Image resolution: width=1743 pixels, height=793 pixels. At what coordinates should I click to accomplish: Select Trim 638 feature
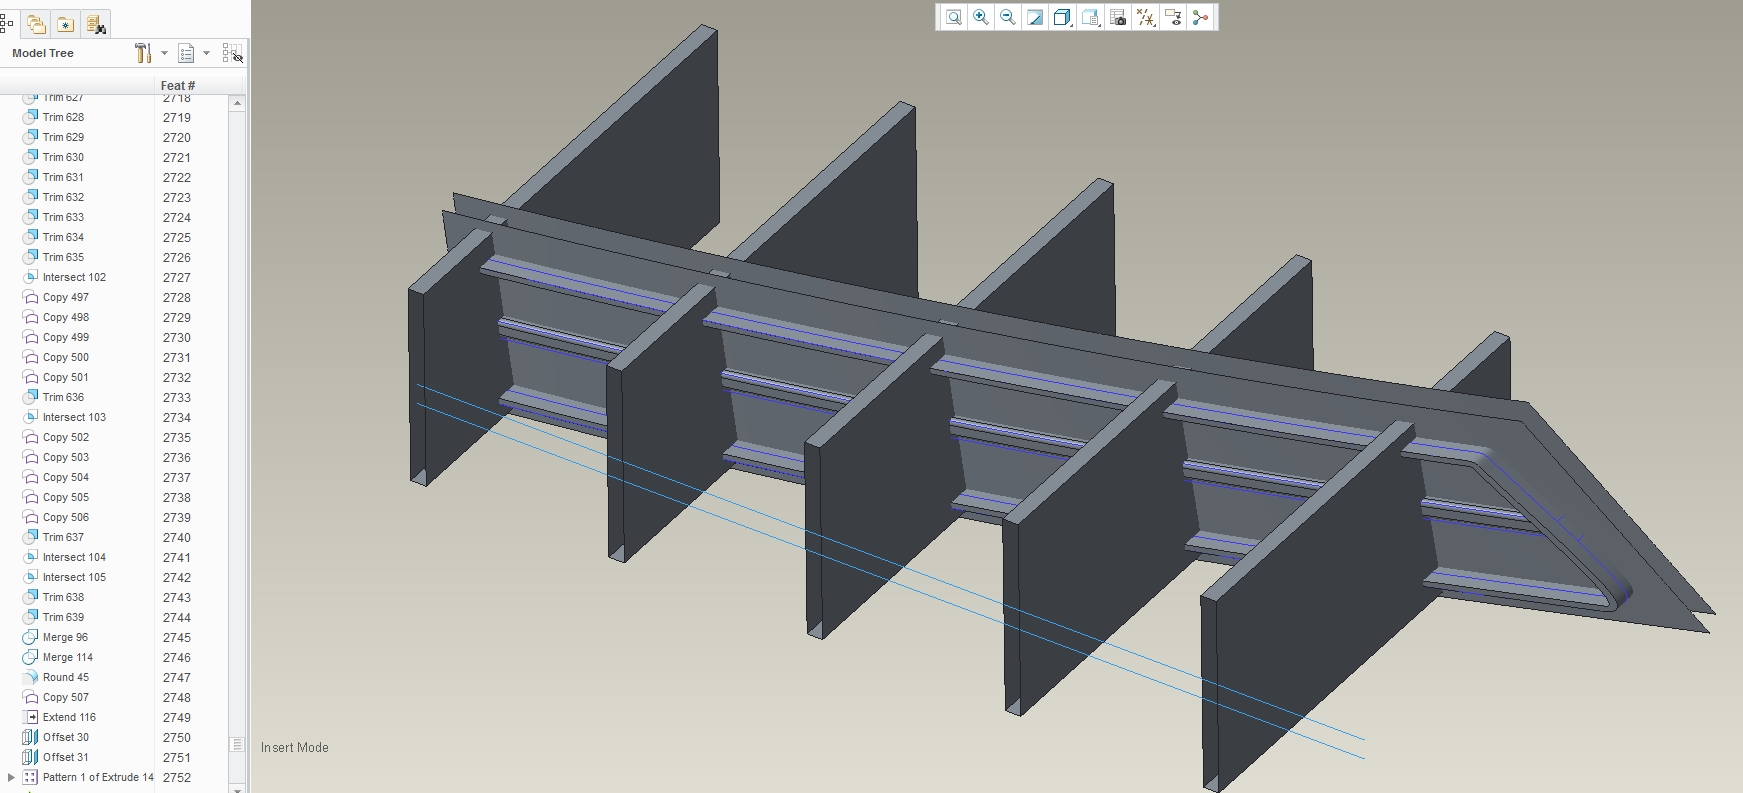(x=63, y=597)
